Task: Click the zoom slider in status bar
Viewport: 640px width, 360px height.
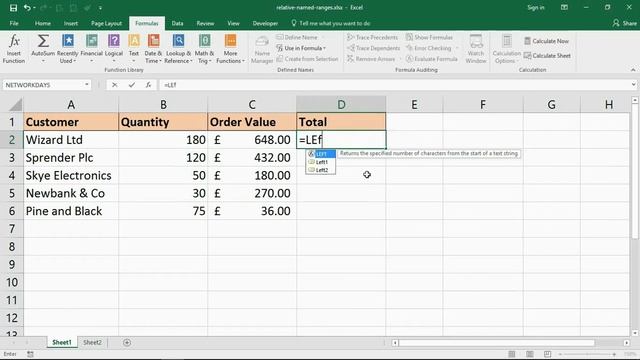Action: click(587, 354)
